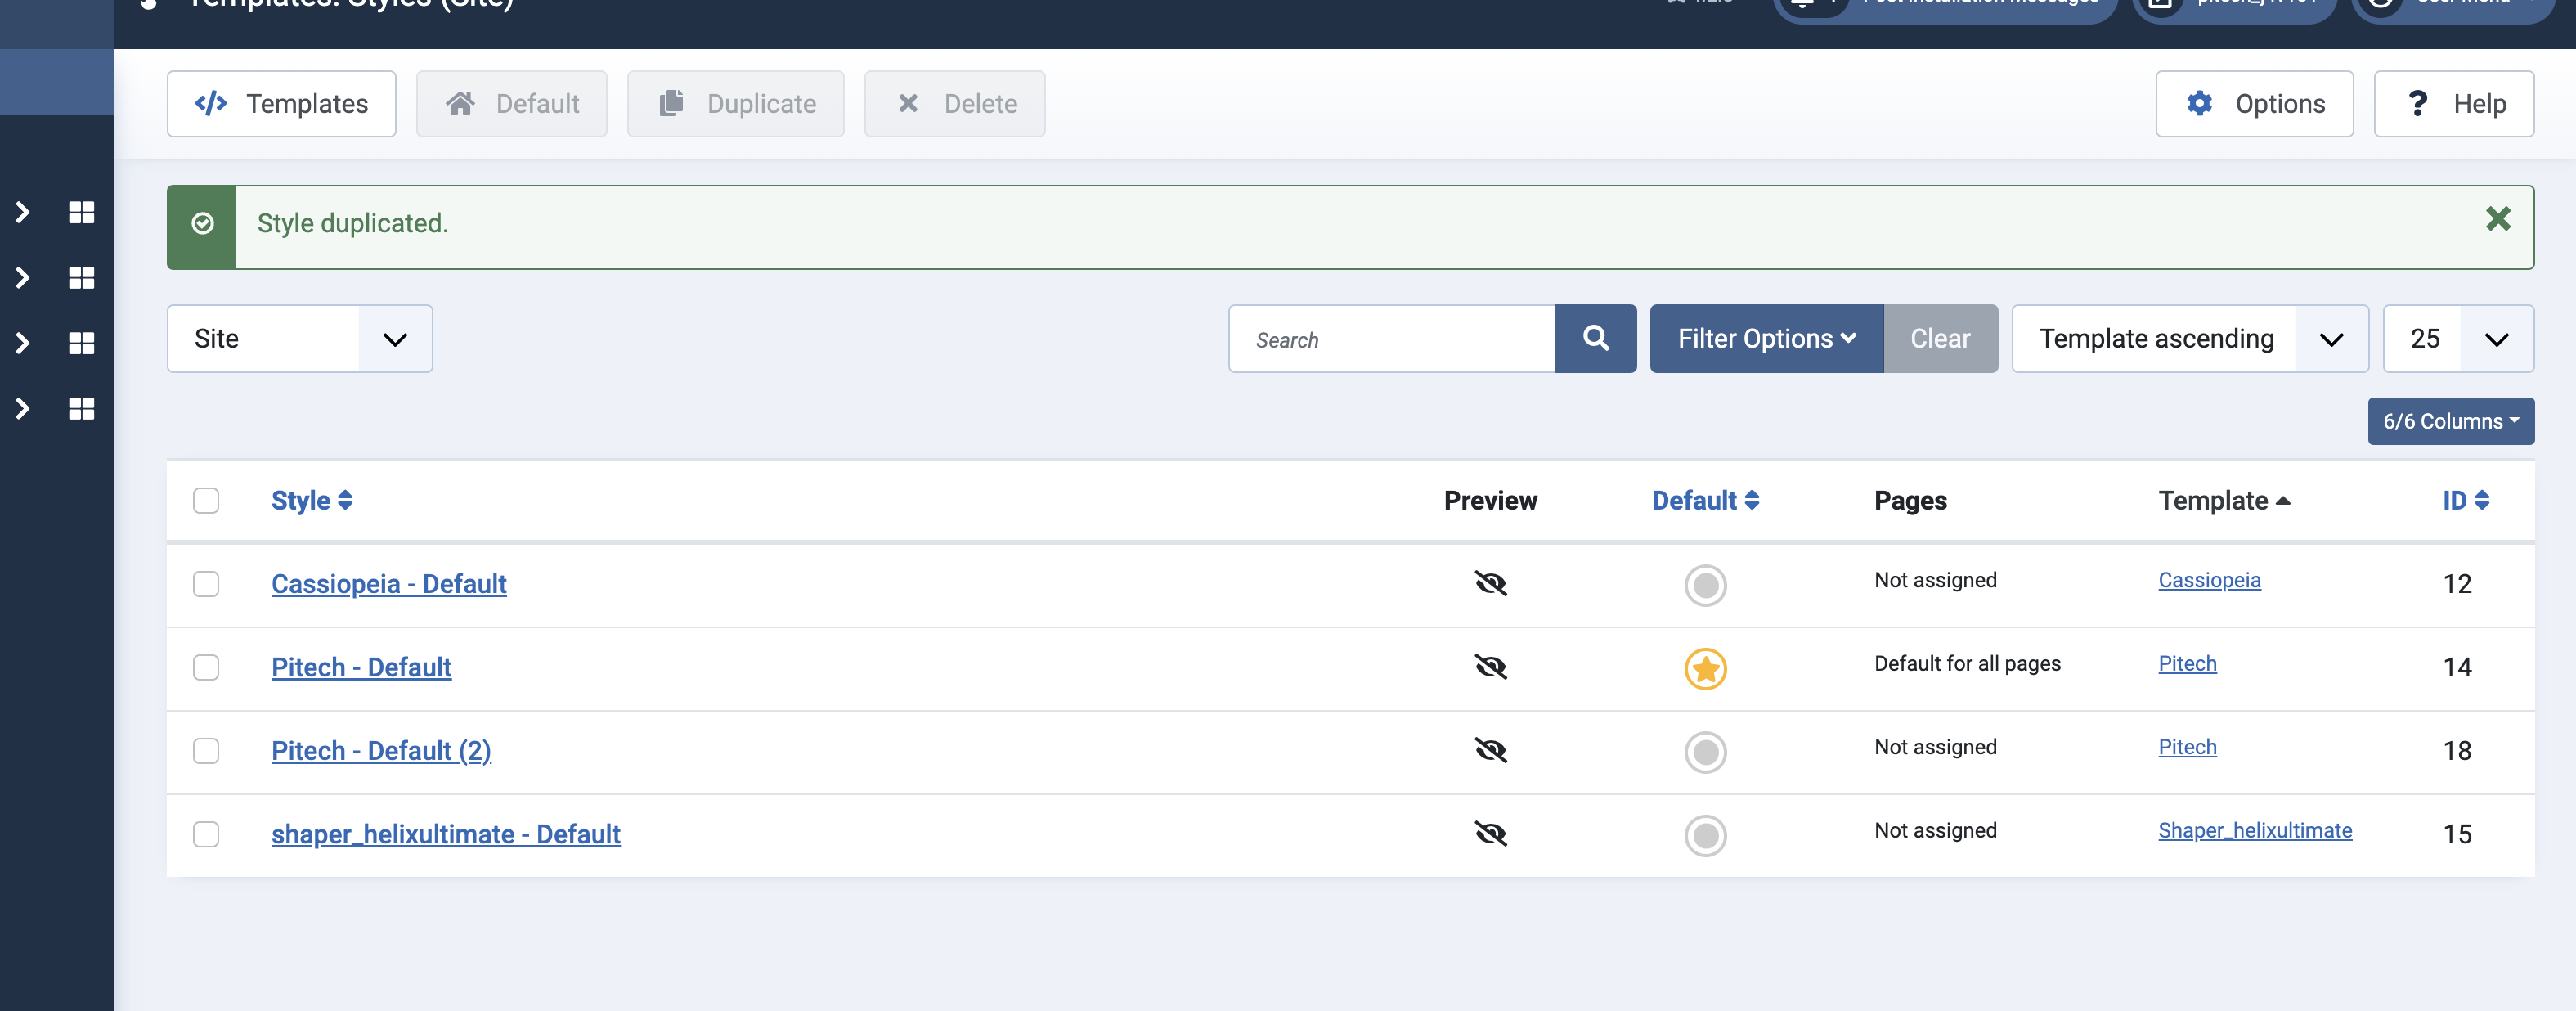The height and width of the screenshot is (1011, 2576).
Task: Open the Pitech - Default style link
Action: click(x=361, y=667)
